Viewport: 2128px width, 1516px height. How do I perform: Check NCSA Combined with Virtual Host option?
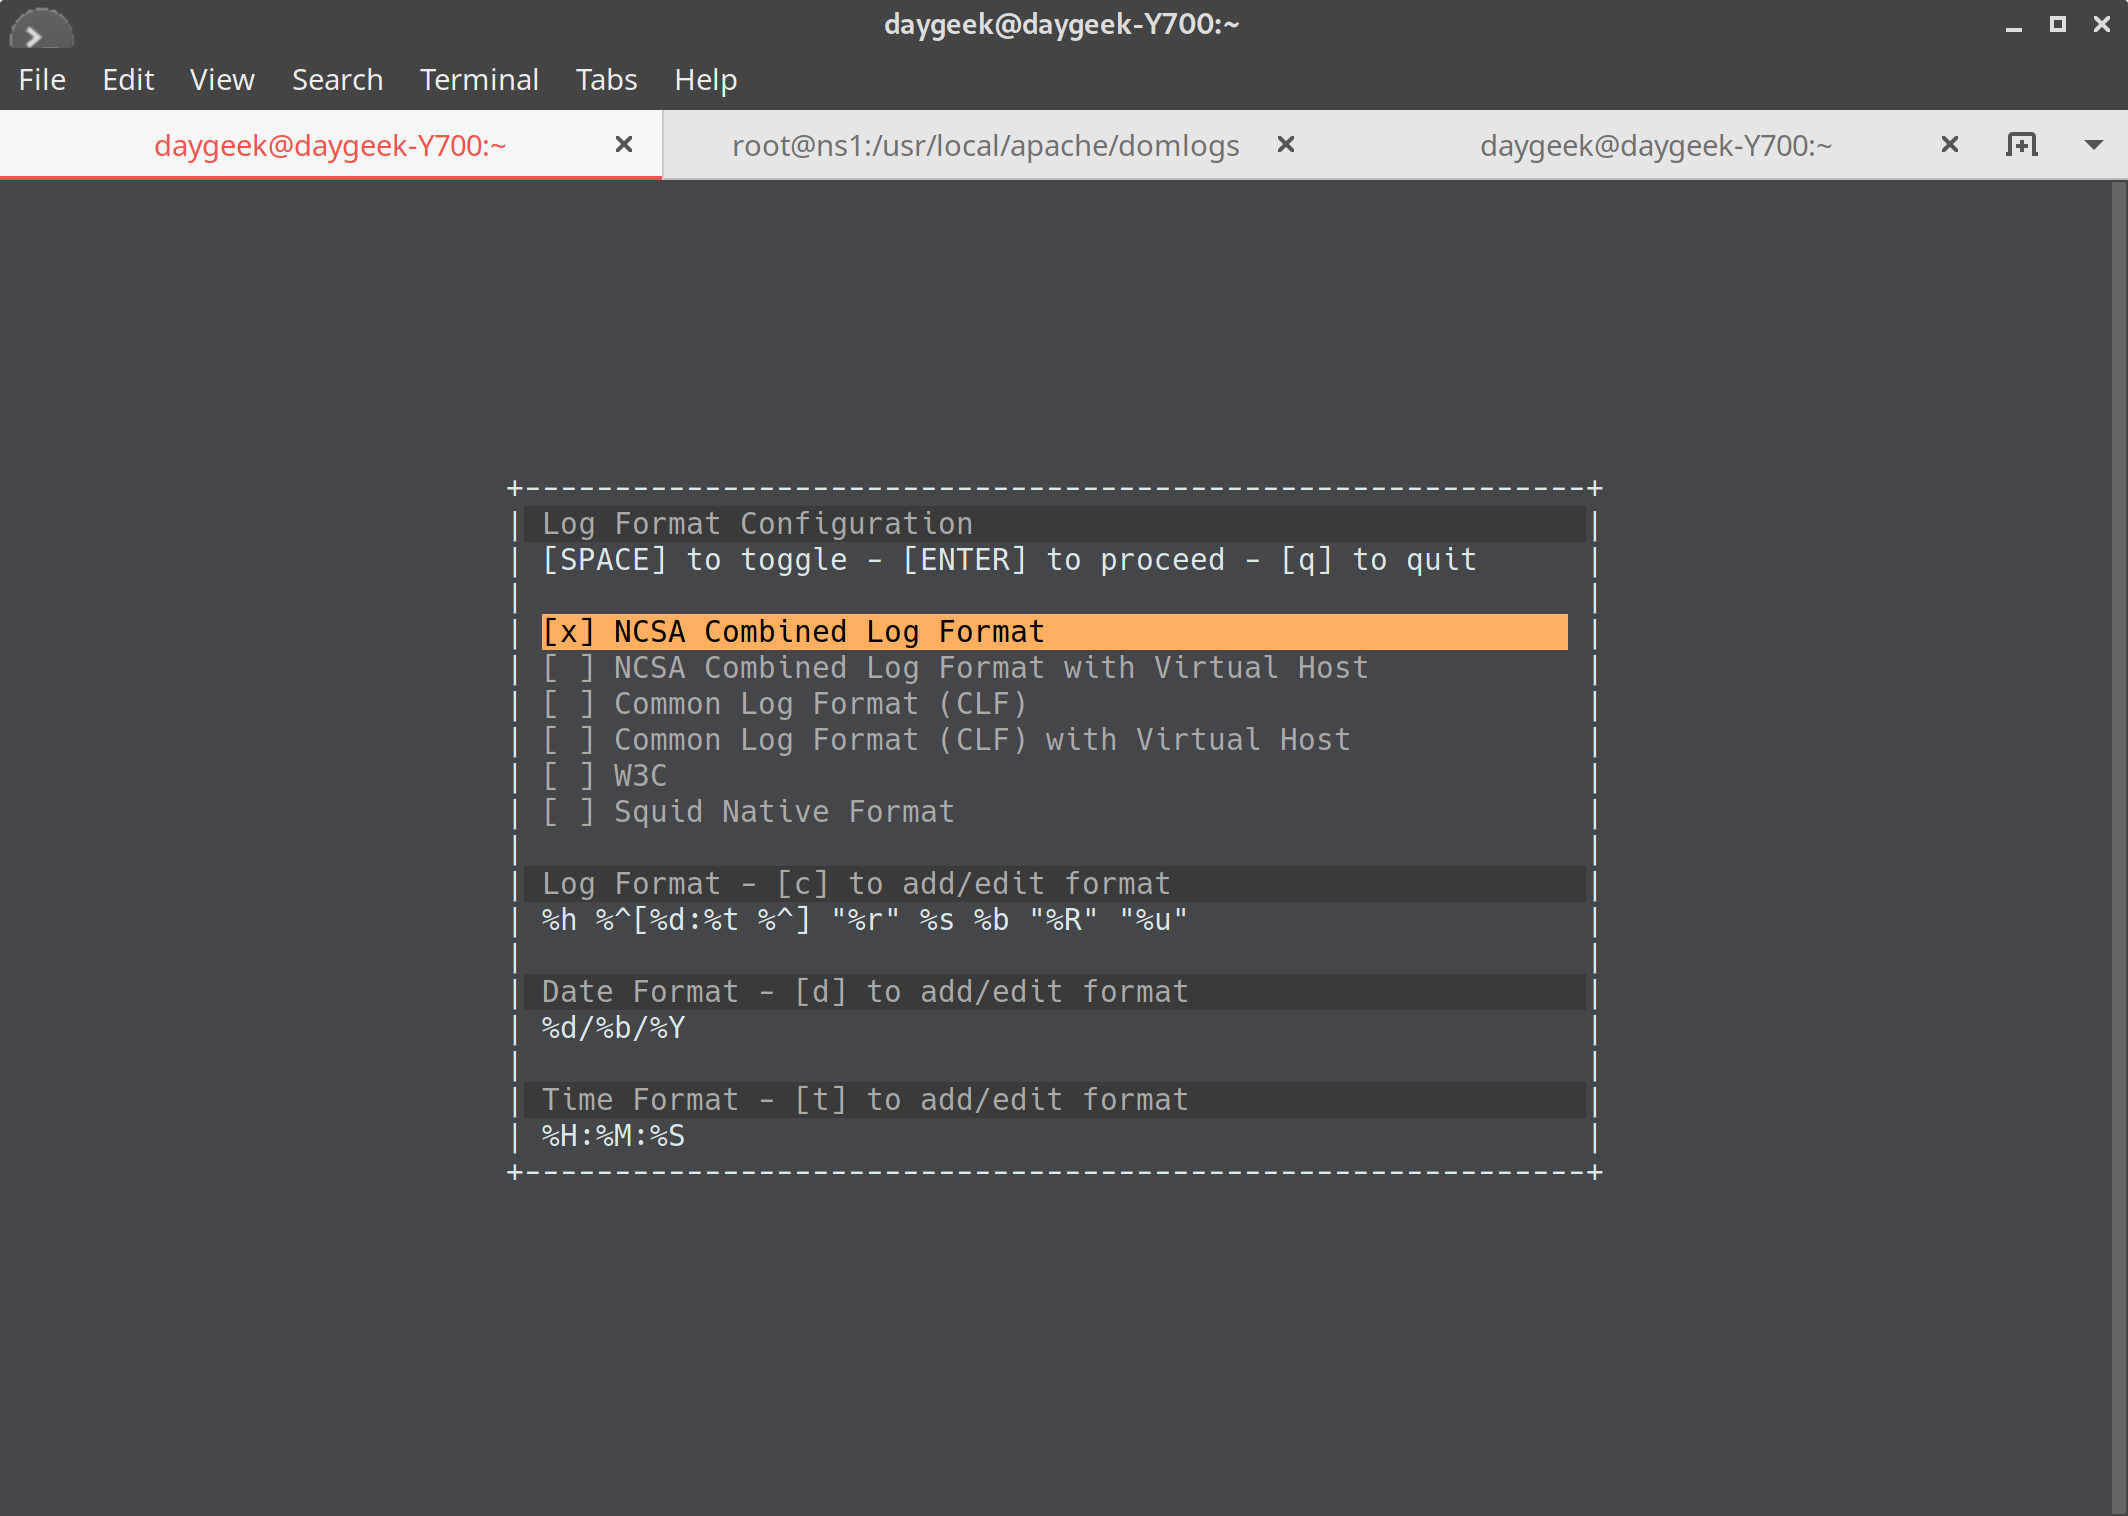click(x=568, y=668)
